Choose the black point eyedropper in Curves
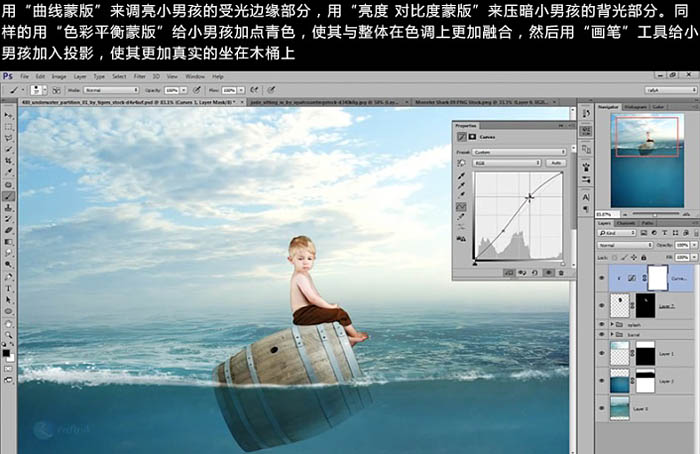 click(x=461, y=175)
